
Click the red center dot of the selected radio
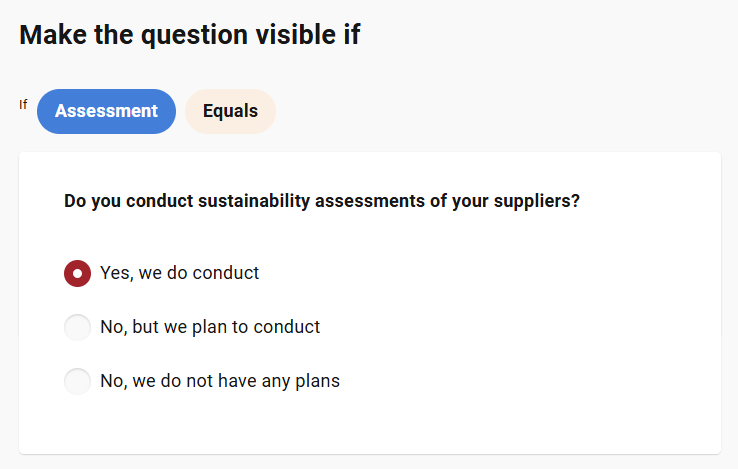[x=78, y=273]
